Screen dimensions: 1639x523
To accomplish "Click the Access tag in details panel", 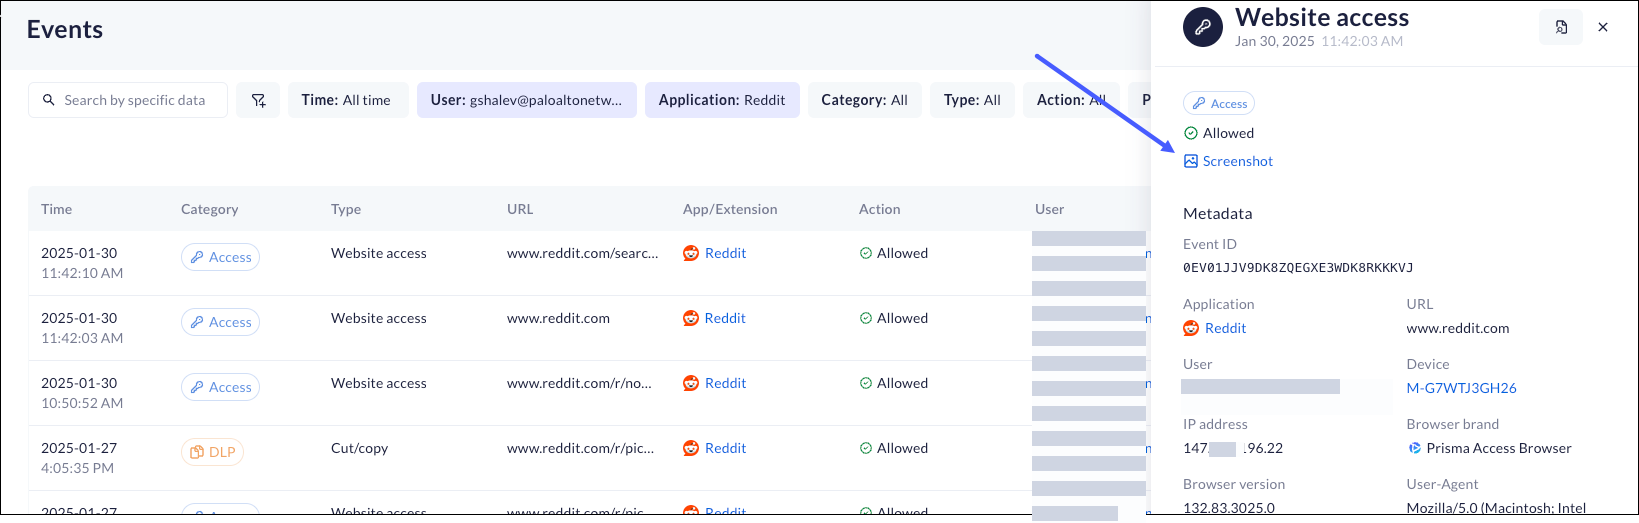I will click(1218, 103).
